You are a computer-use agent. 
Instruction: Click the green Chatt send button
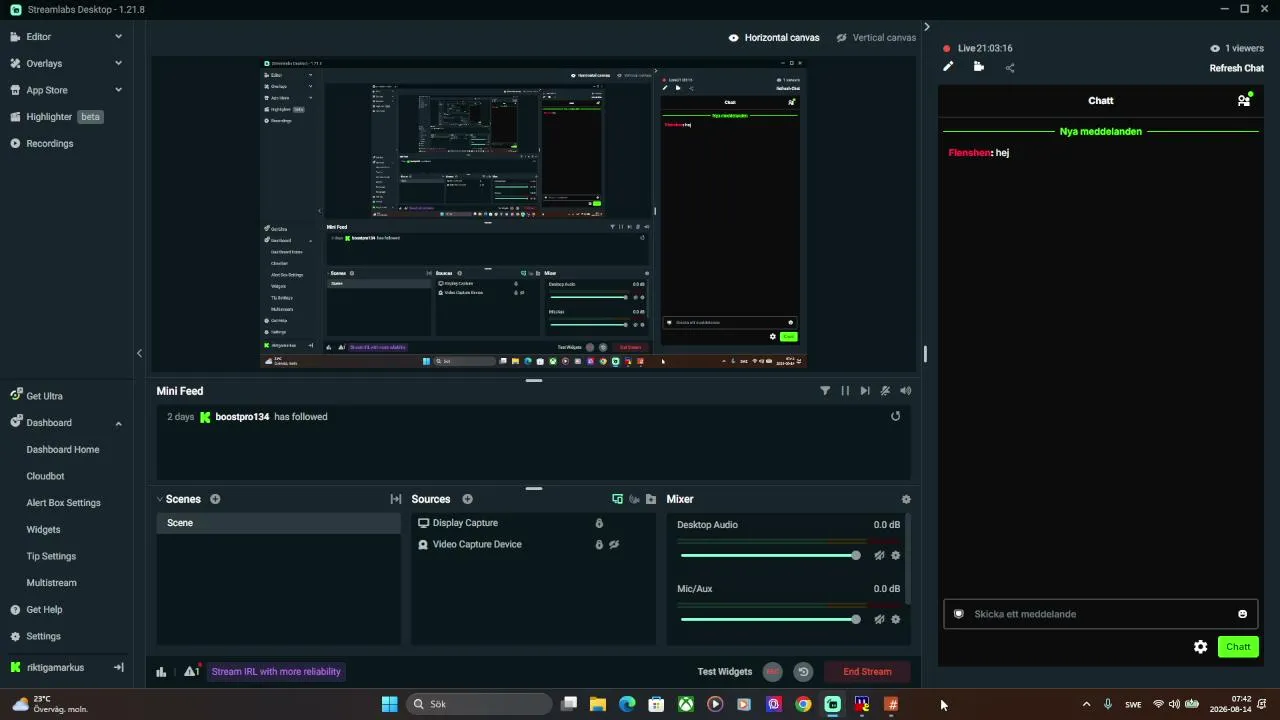[x=1238, y=647]
